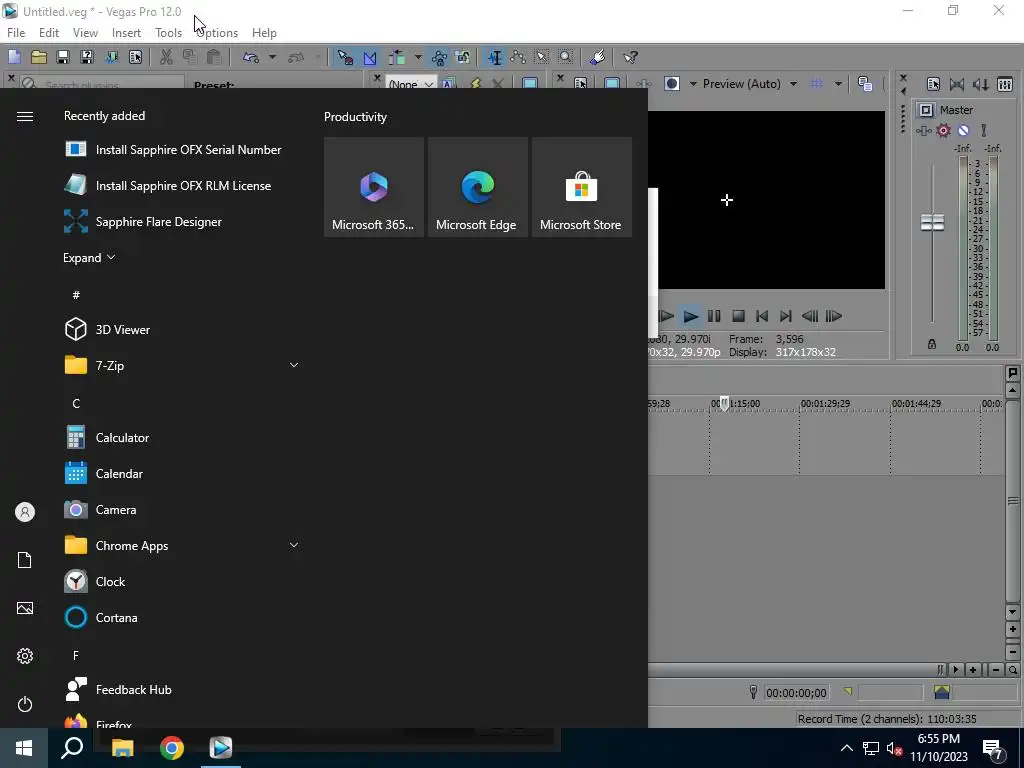Toggle Lock Envelopes to Events button

click(439, 57)
